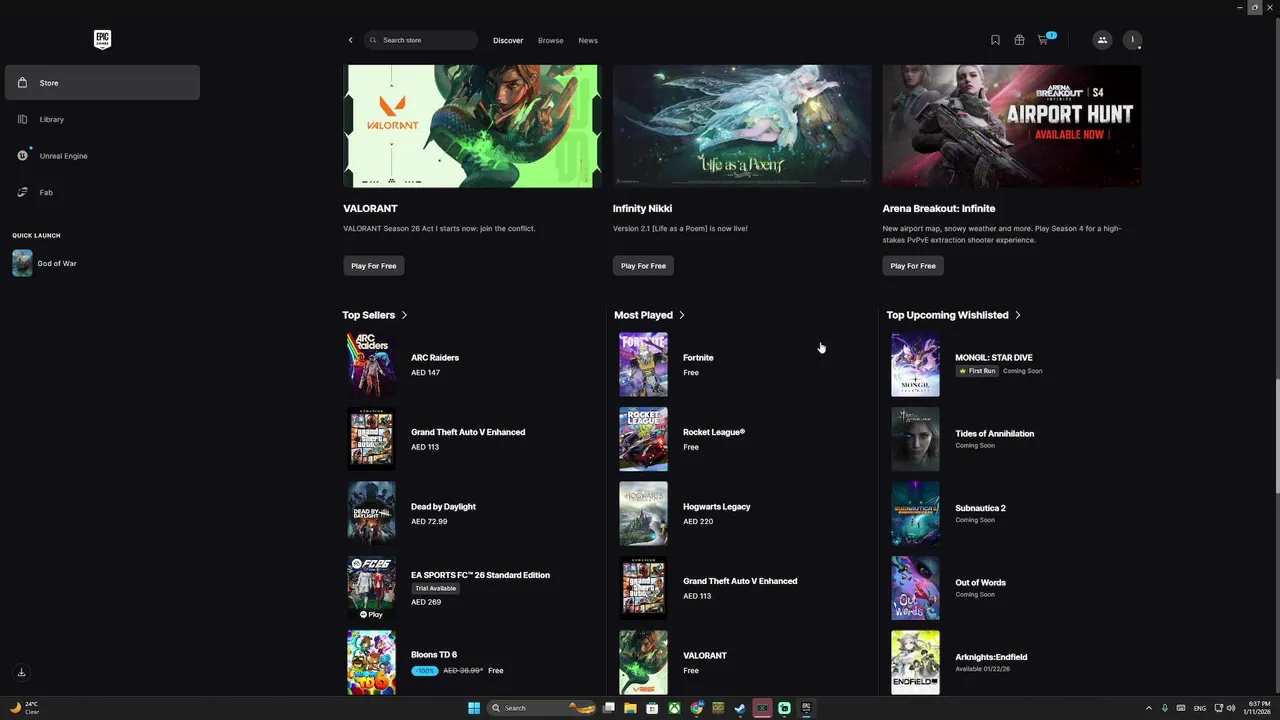This screenshot has height=720, width=1280.
Task: Open Subnautica 2 cover art
Action: (x=915, y=514)
